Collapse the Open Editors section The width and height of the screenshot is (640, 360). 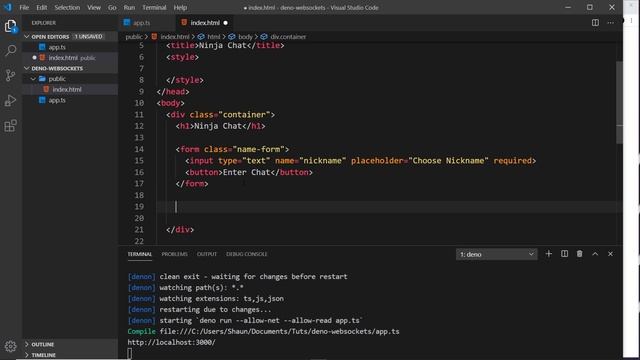[27, 37]
